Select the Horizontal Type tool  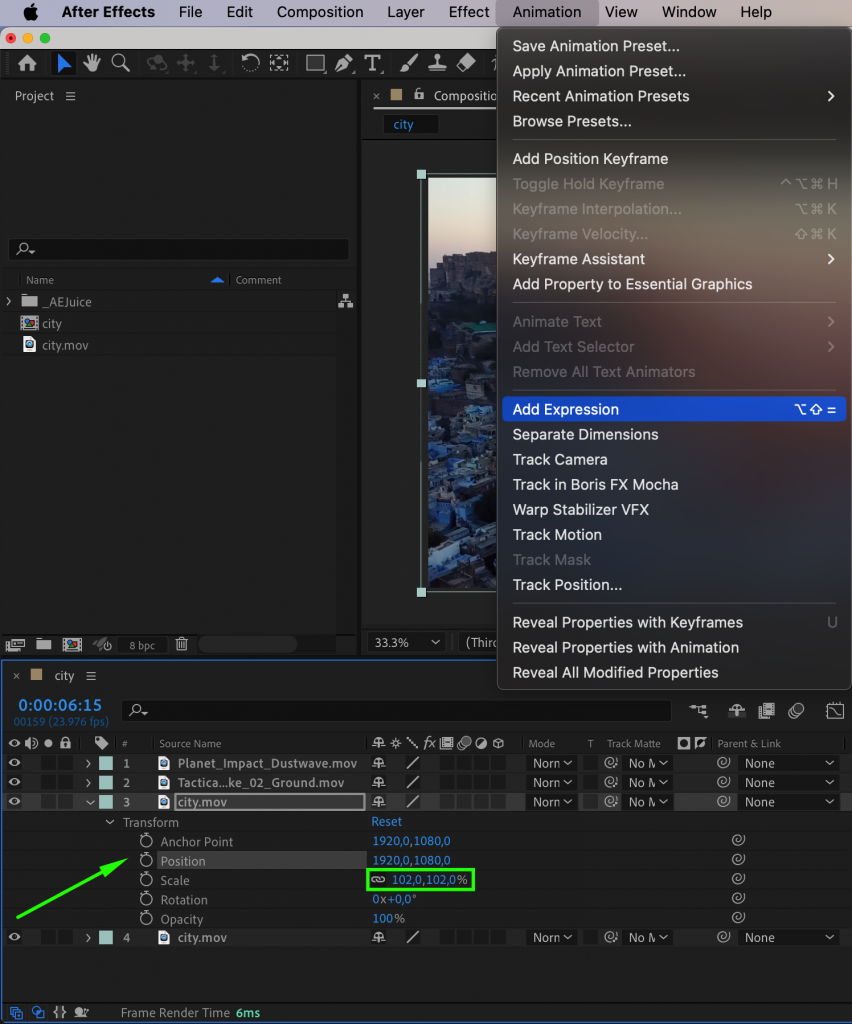(373, 63)
